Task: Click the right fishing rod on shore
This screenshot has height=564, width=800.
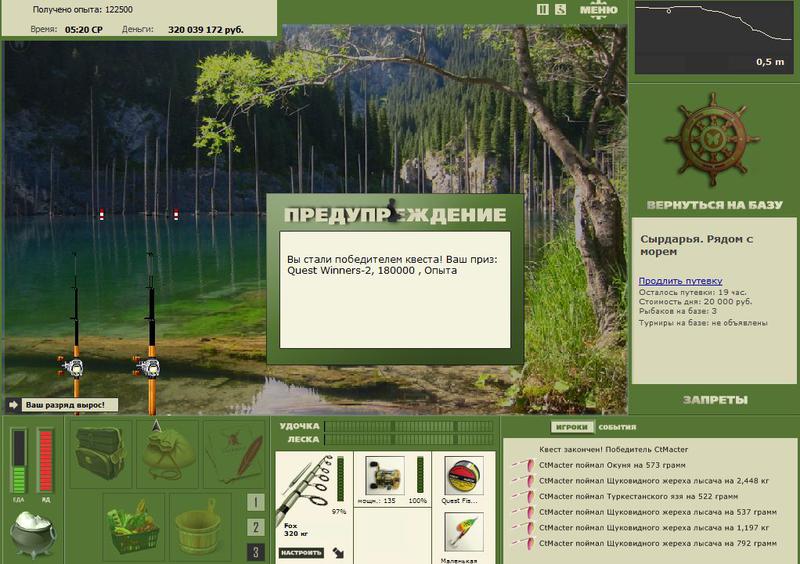Action: coord(150,332)
